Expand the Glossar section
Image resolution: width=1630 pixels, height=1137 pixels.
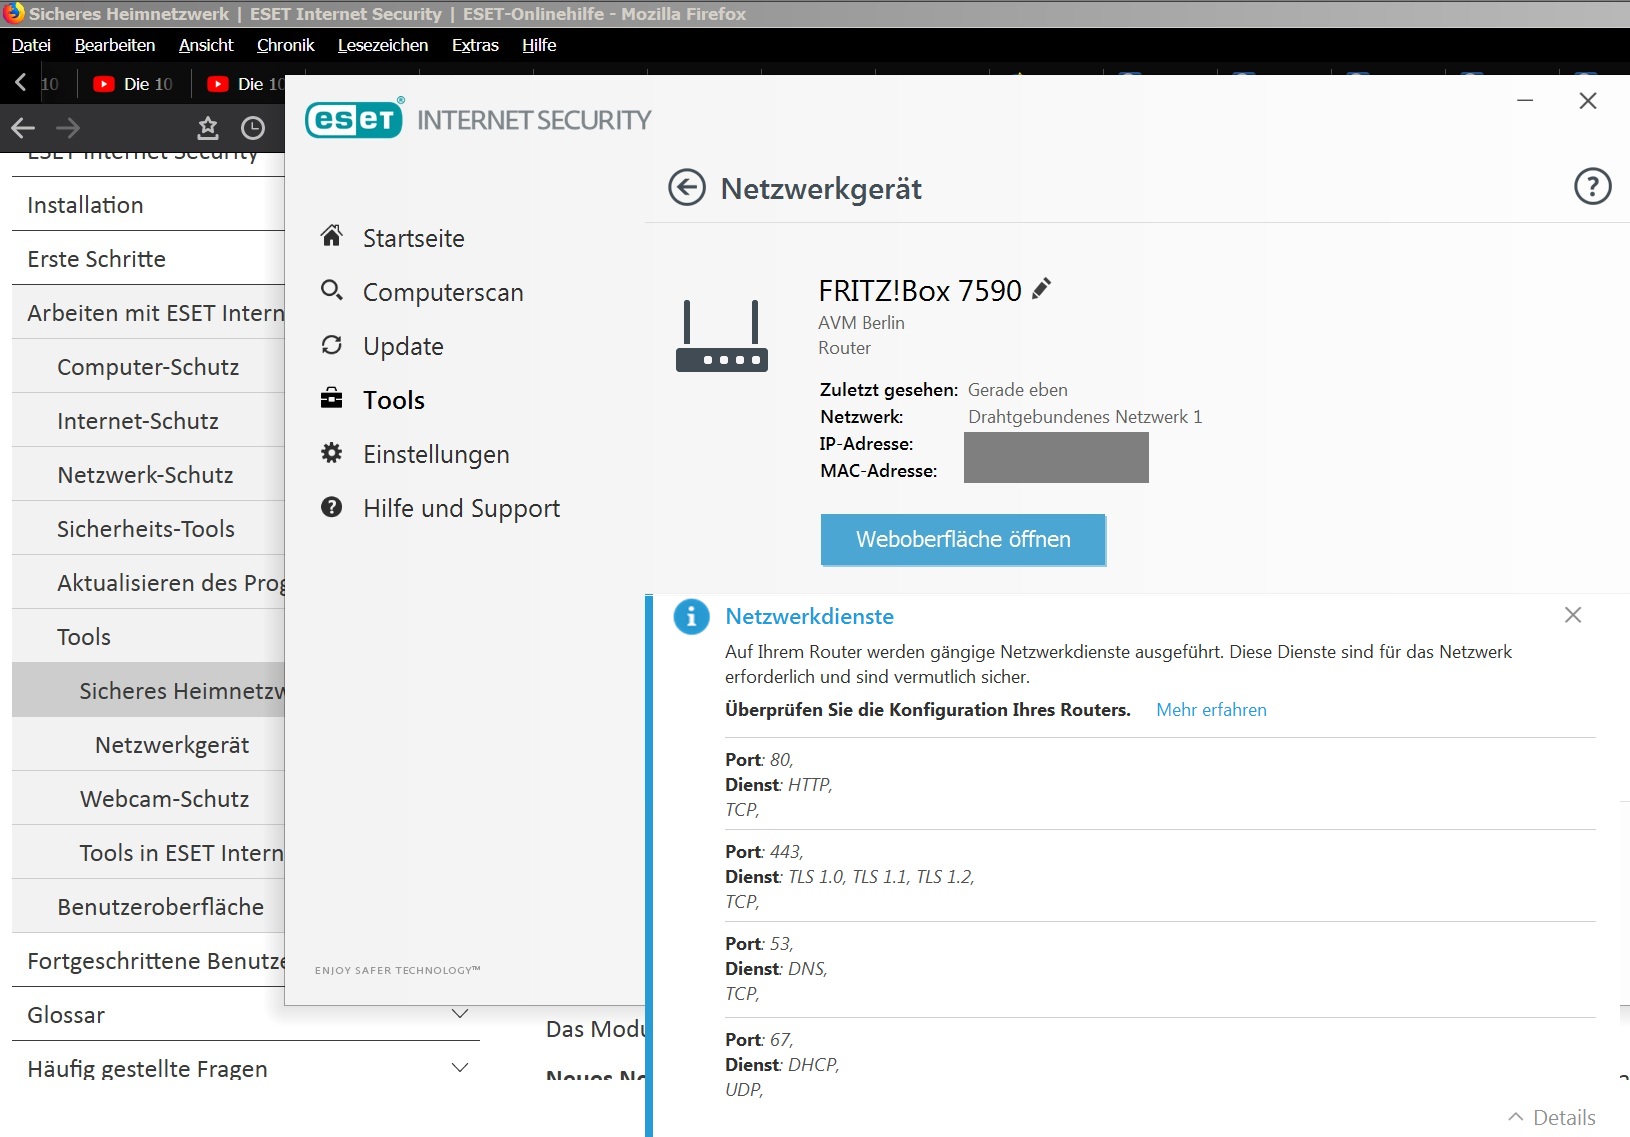460,1014
